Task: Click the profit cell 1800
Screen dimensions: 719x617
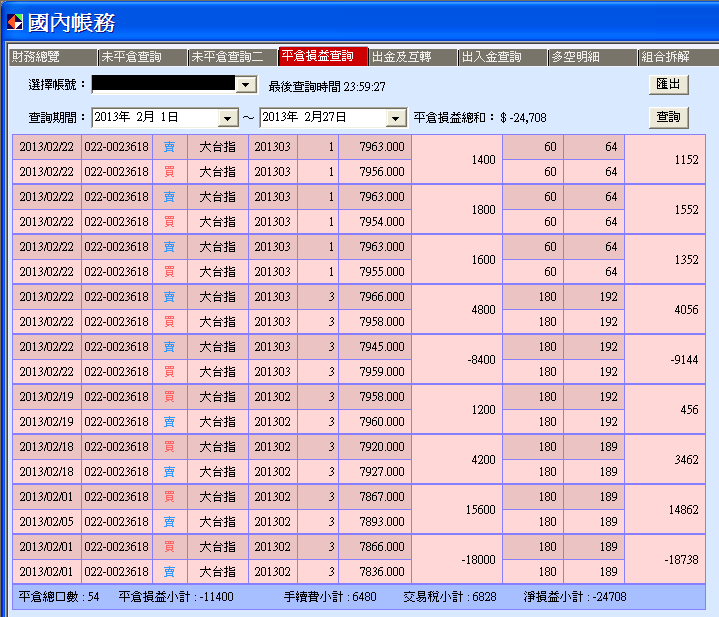Action: [457, 209]
